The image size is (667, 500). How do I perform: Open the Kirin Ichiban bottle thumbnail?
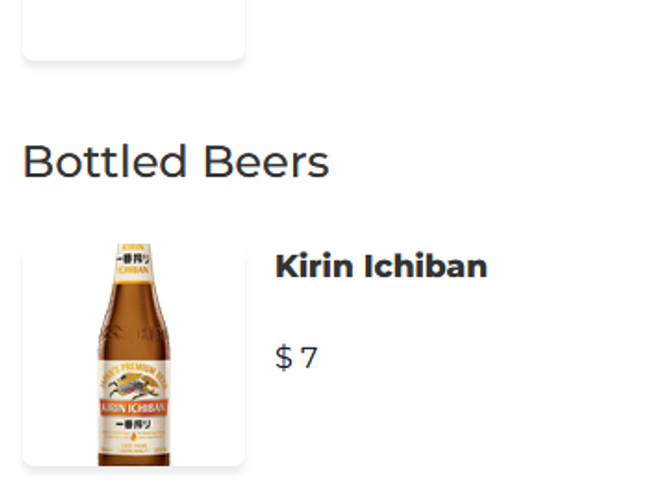[134, 354]
